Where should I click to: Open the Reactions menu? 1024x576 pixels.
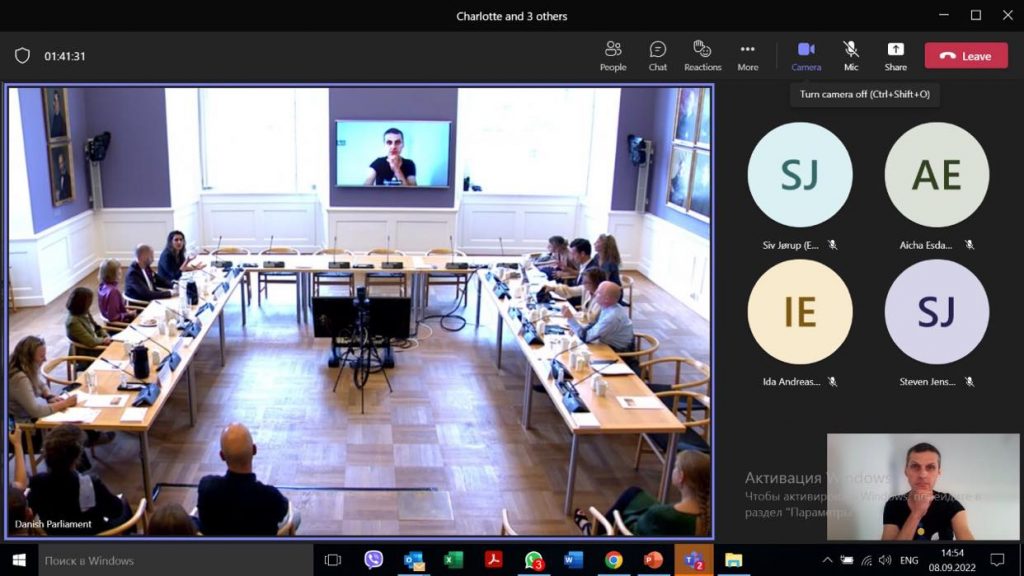[702, 56]
